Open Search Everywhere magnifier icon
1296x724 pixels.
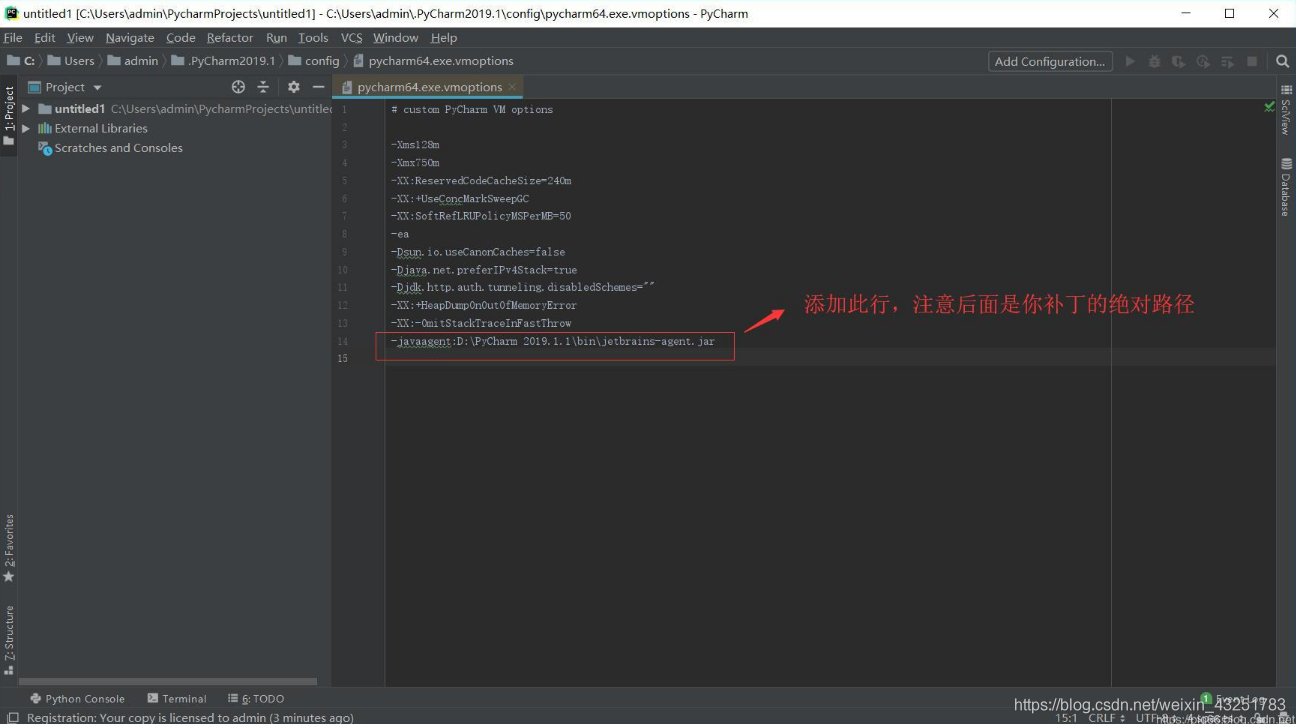(1282, 61)
